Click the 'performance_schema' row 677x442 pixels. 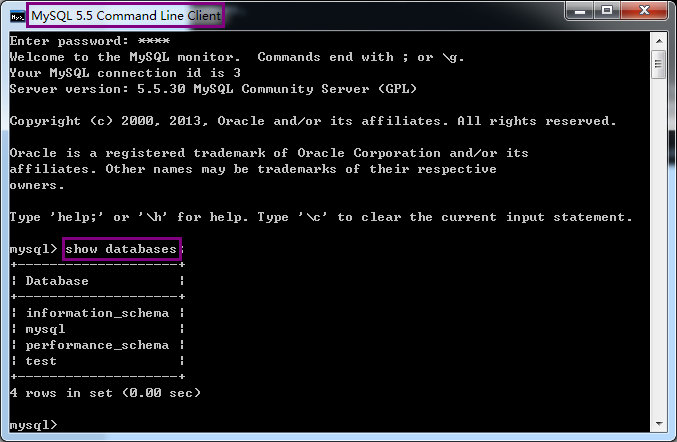coord(98,345)
